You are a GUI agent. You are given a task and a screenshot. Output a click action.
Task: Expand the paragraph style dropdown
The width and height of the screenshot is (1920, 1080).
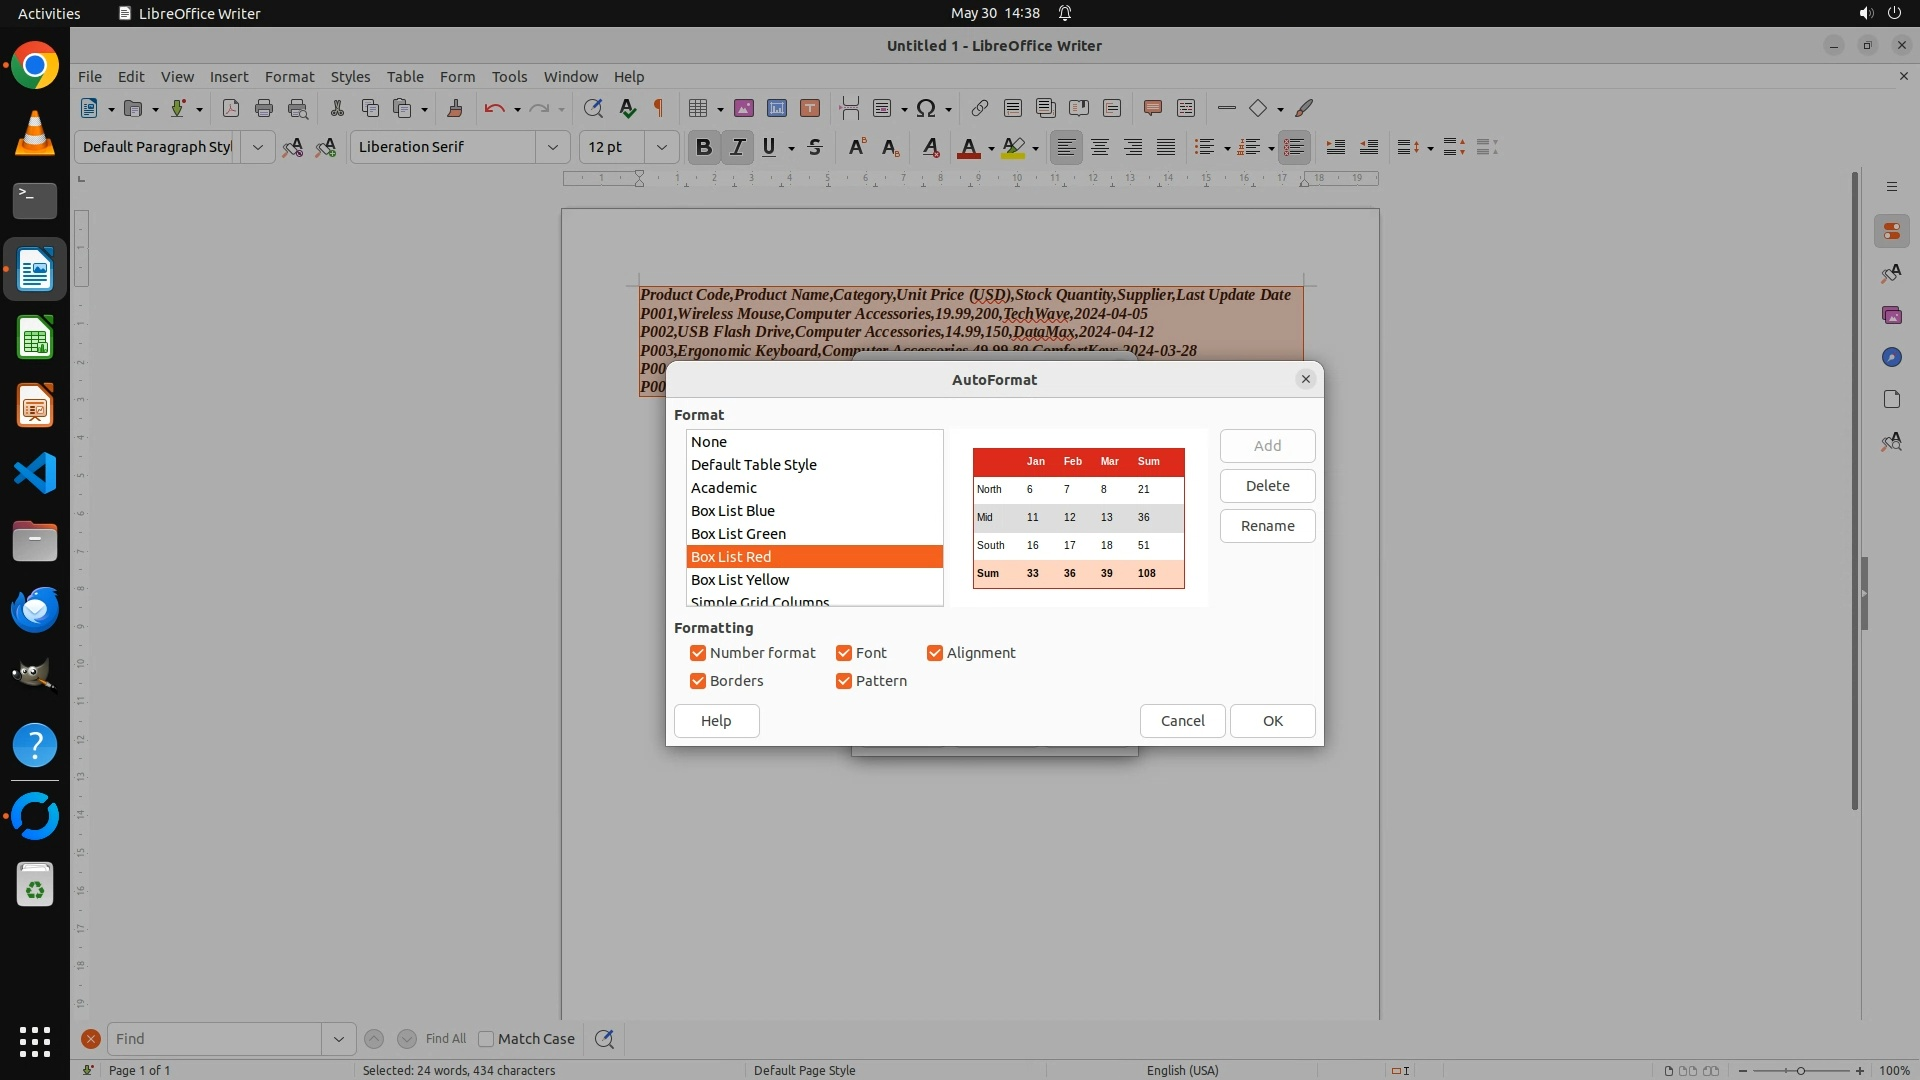tap(257, 147)
